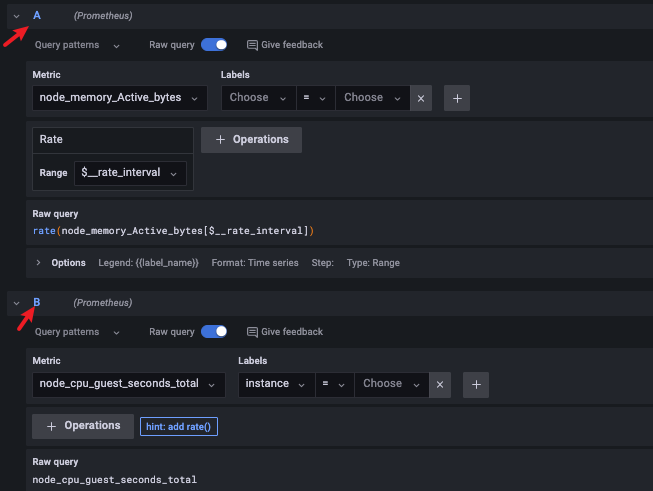Click the feedback comment icon in query B
The width and height of the screenshot is (653, 491).
click(x=252, y=332)
